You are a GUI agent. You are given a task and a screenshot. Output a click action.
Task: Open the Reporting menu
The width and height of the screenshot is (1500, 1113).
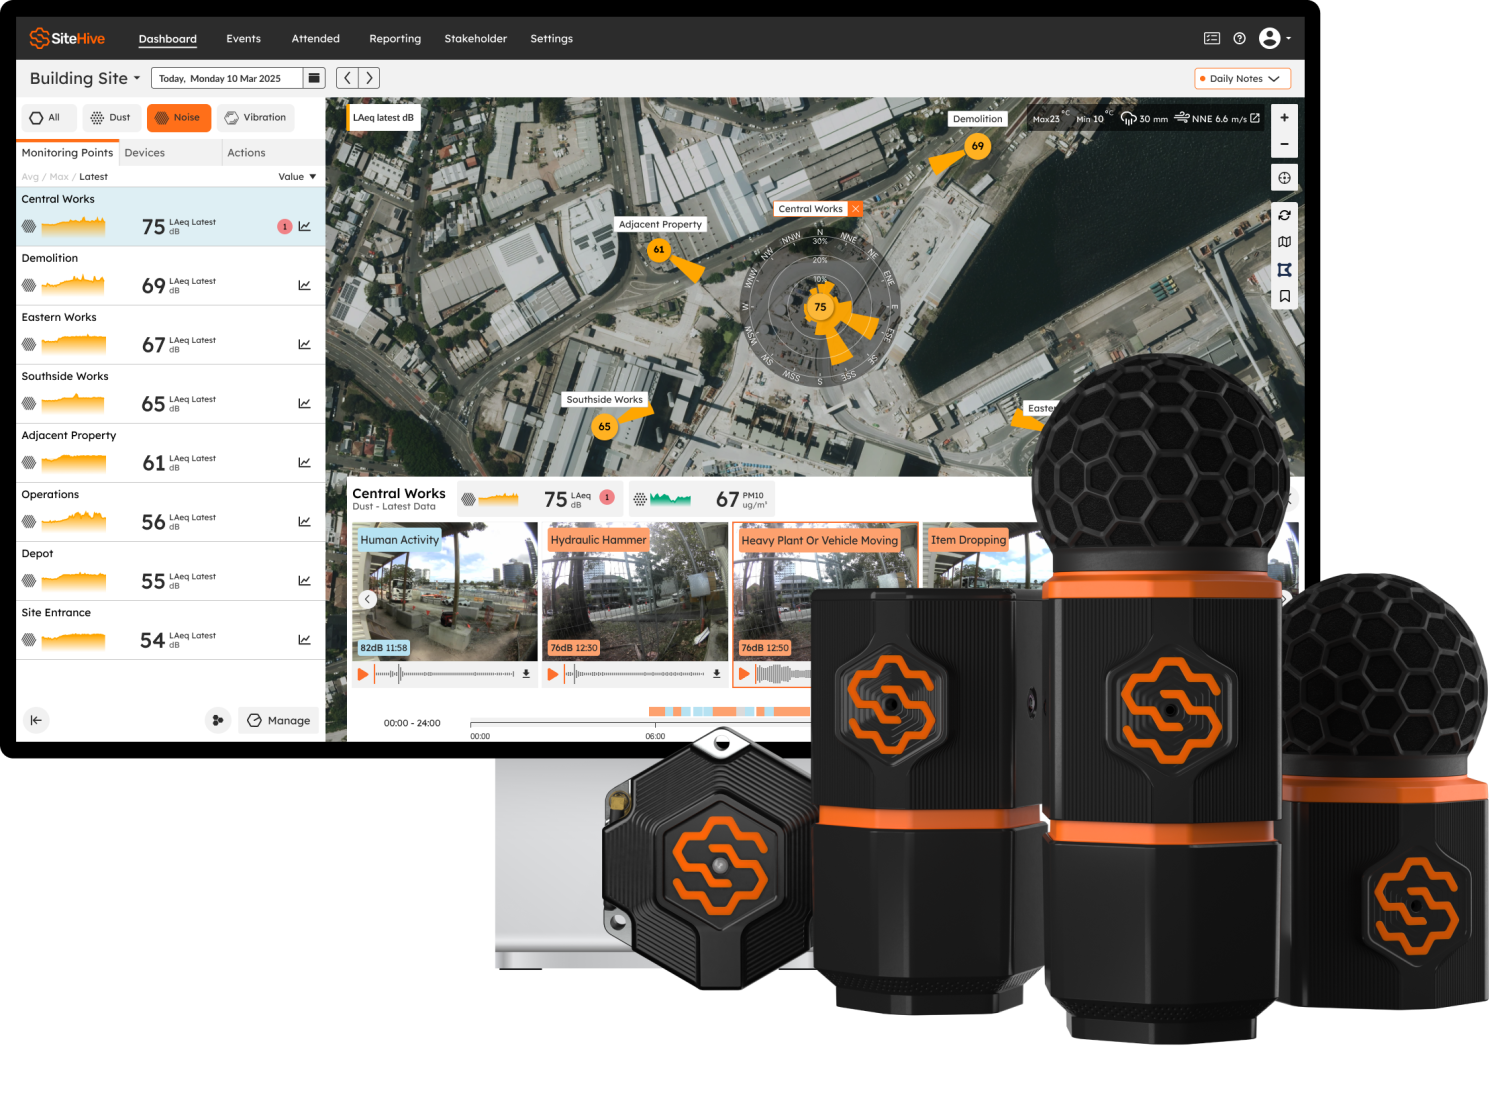[x=395, y=39]
